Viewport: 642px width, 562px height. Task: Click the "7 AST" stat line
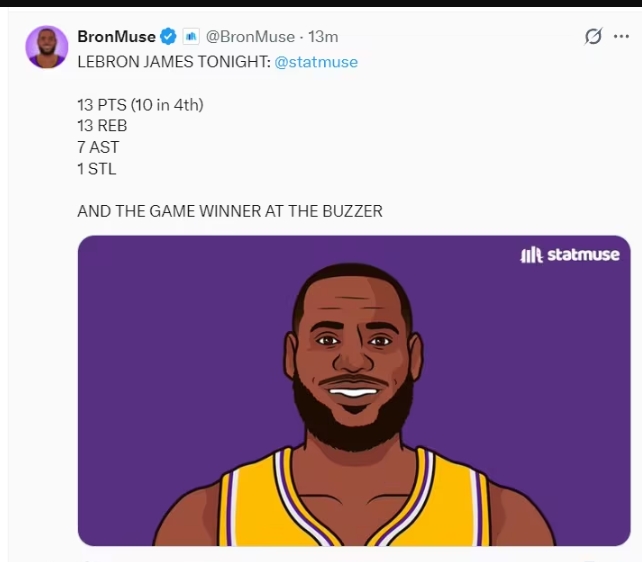click(x=98, y=147)
